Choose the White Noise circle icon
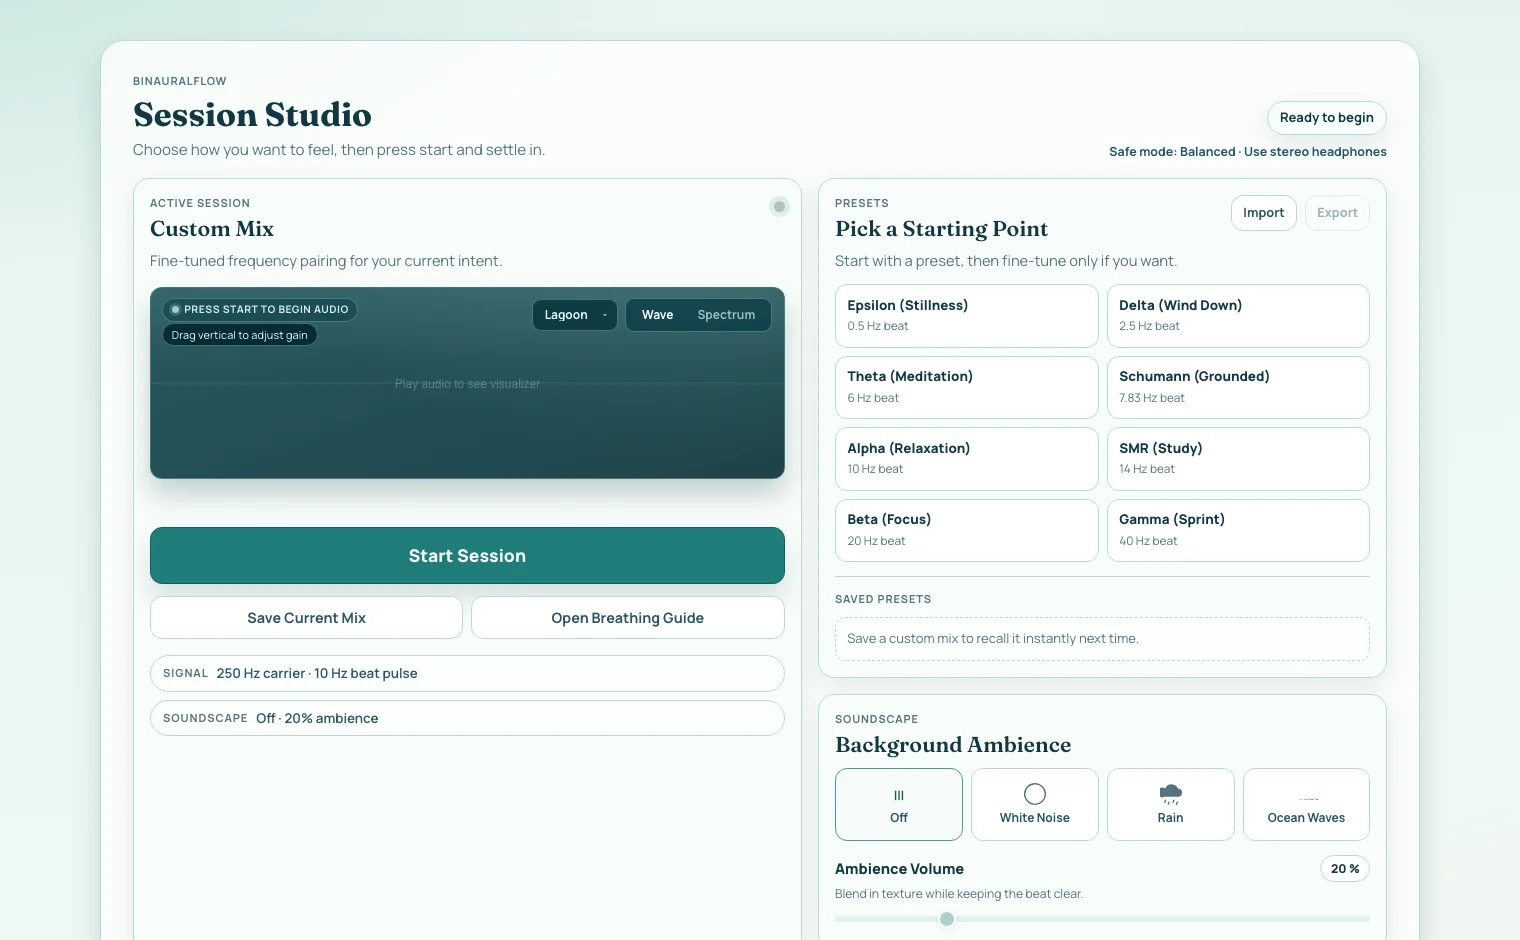The image size is (1520, 940). pyautogui.click(x=1035, y=794)
